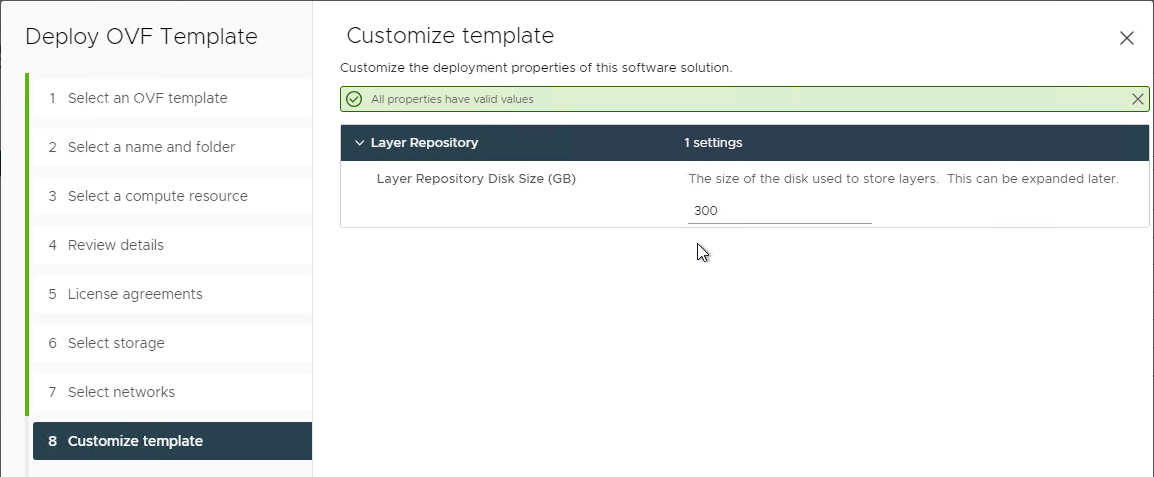The image size is (1154, 477).
Task: Click the Layer Repository Disk Size label
Action: 476,179
